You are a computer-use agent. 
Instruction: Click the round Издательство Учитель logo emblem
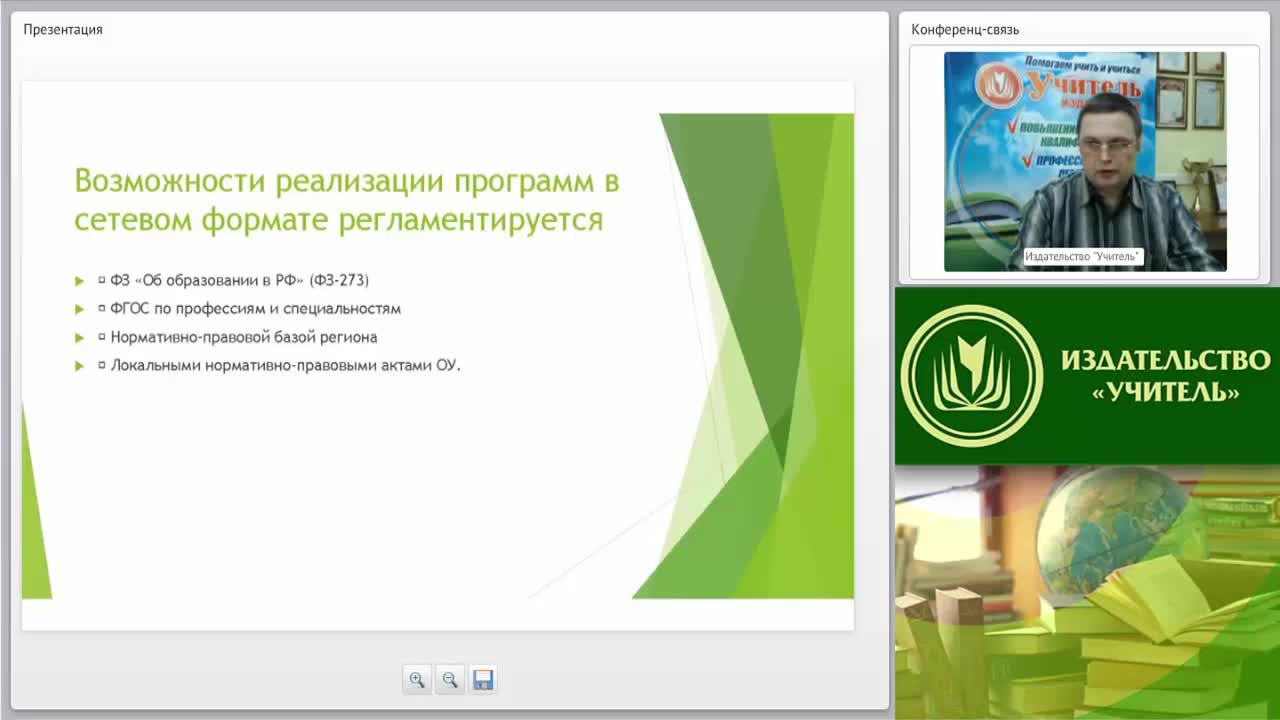[971, 375]
